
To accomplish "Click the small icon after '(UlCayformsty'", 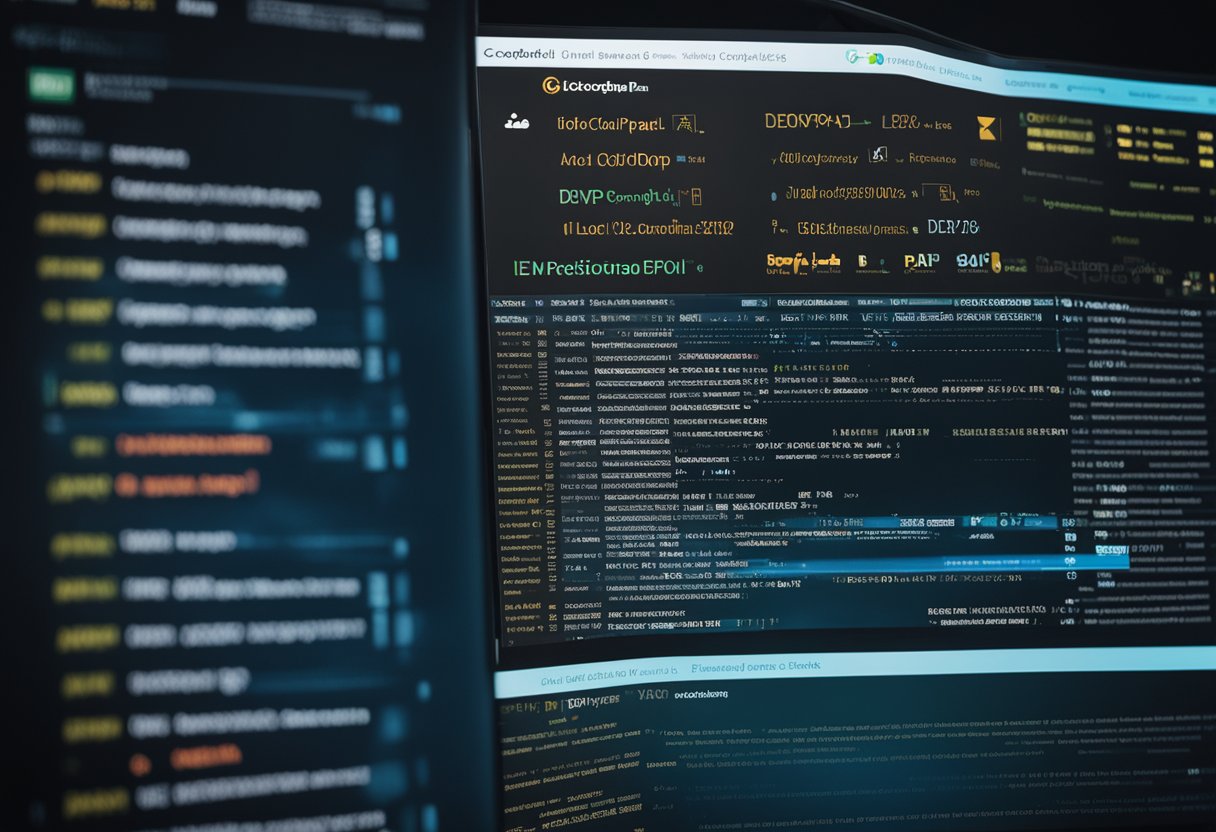I will coord(878,155).
